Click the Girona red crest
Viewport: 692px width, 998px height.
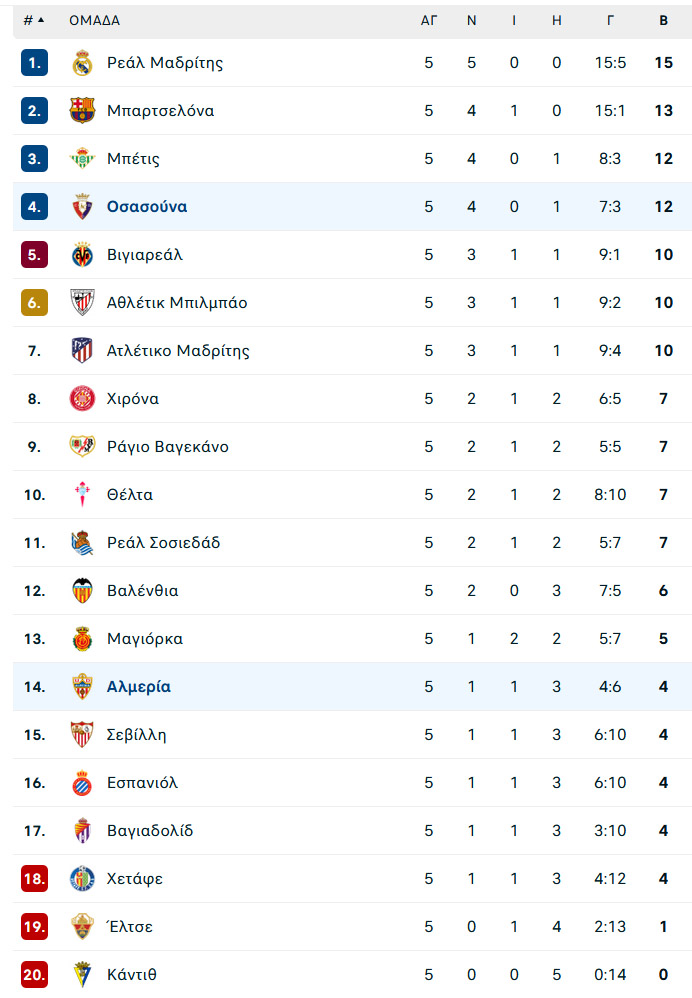click(x=82, y=398)
